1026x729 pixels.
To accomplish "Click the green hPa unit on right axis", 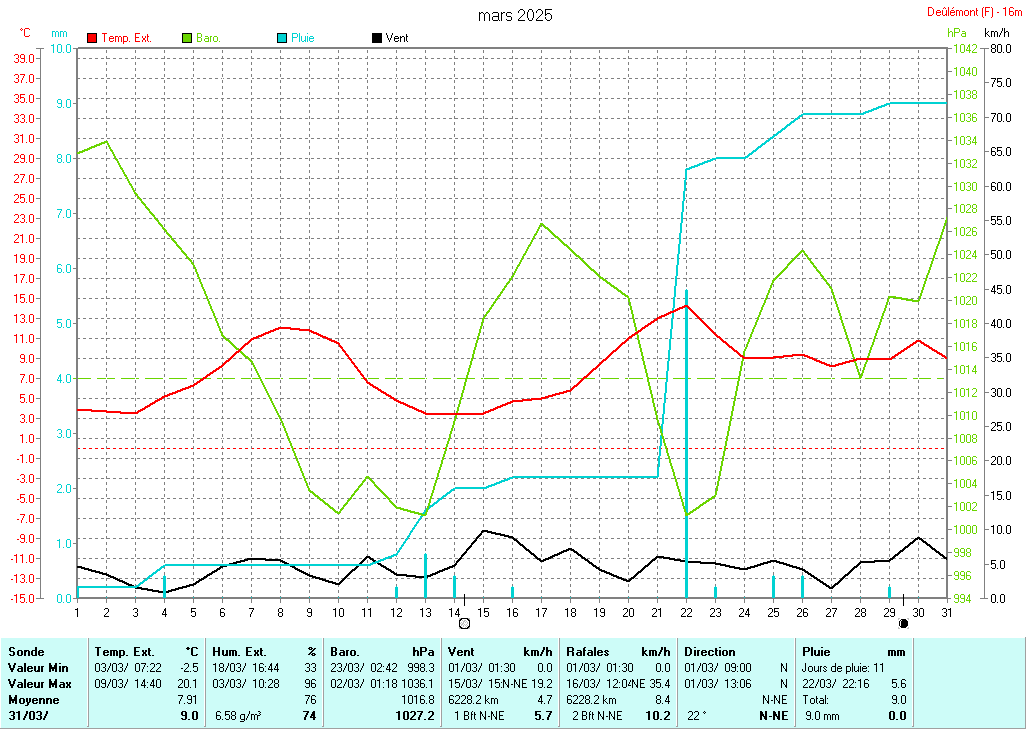I will [957, 33].
